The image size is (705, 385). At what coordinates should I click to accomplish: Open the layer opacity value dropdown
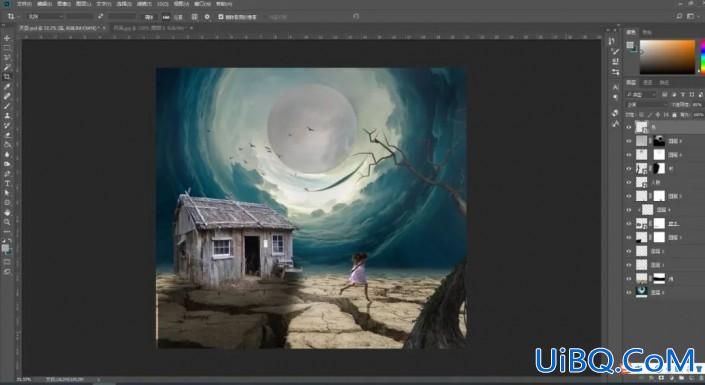(x=697, y=105)
